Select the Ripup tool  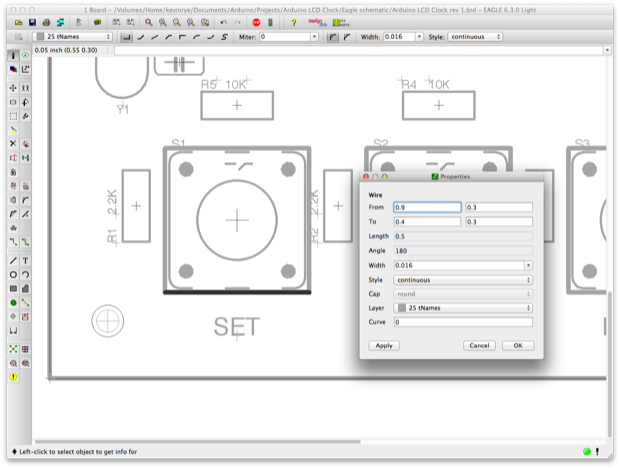(26, 242)
